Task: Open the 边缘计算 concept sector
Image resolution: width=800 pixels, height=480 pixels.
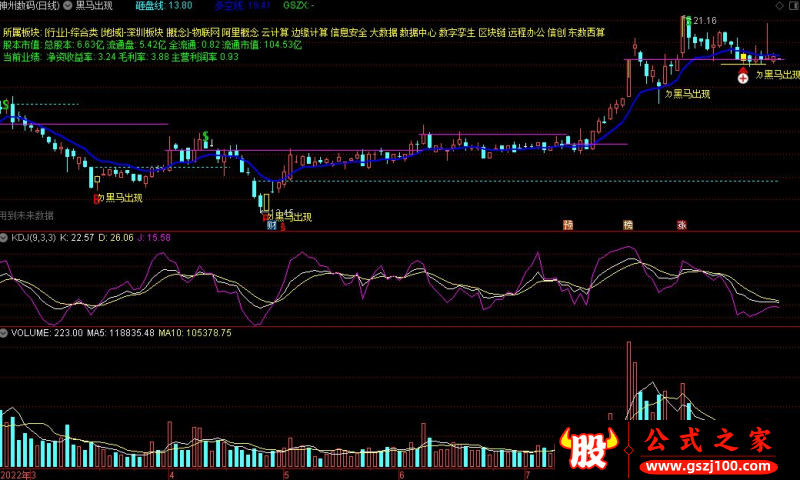Action: click(310, 33)
